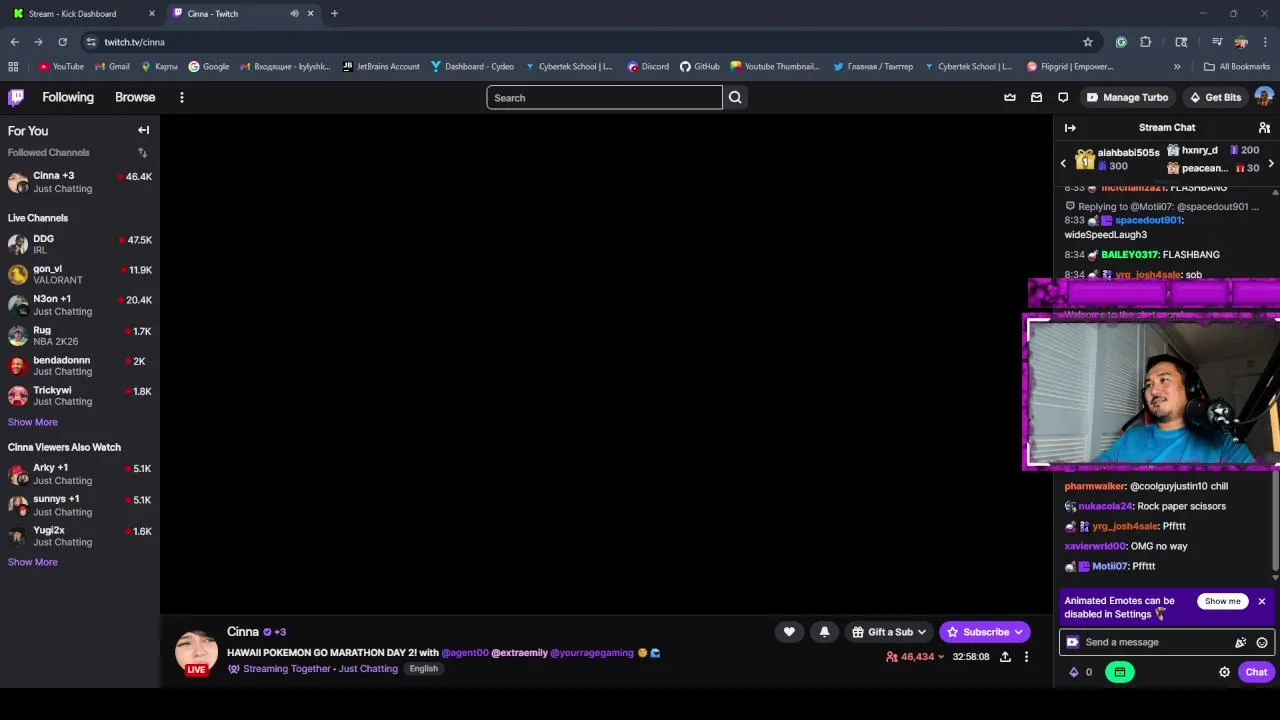Open the Discord bookmark
This screenshot has height=720, width=1280.
[x=648, y=67]
